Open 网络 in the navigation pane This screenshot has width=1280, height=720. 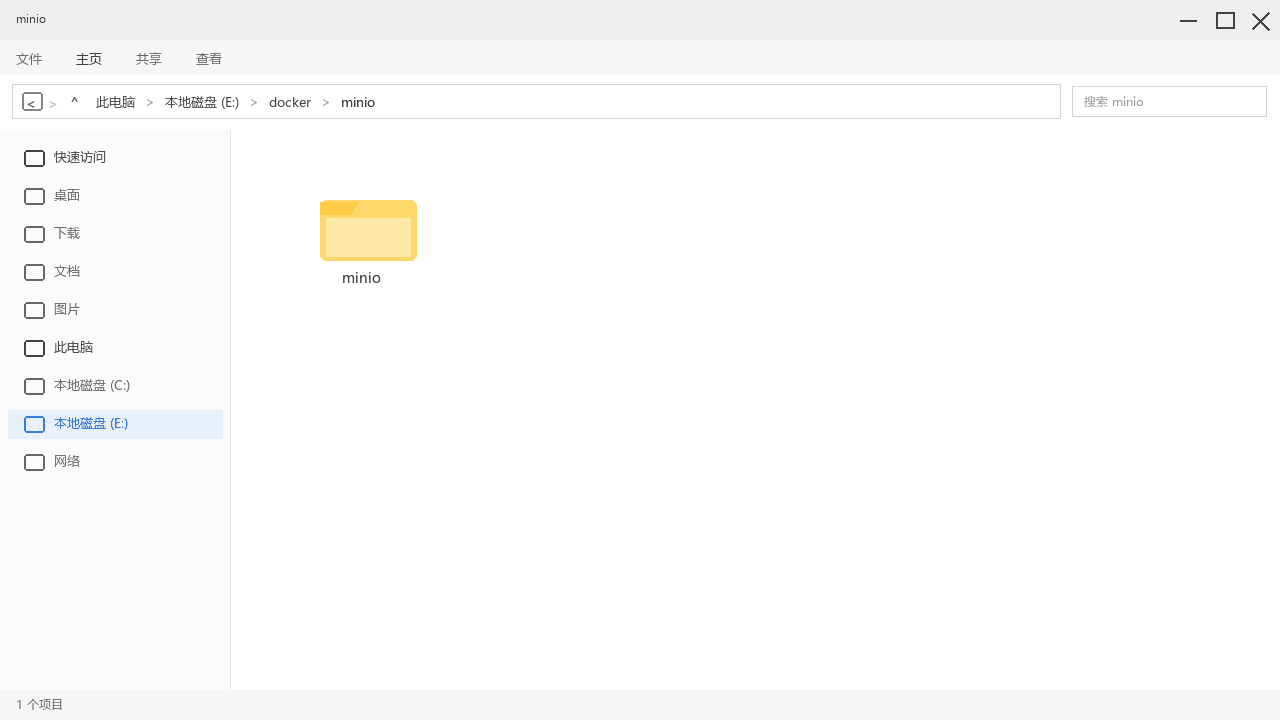pos(115,462)
